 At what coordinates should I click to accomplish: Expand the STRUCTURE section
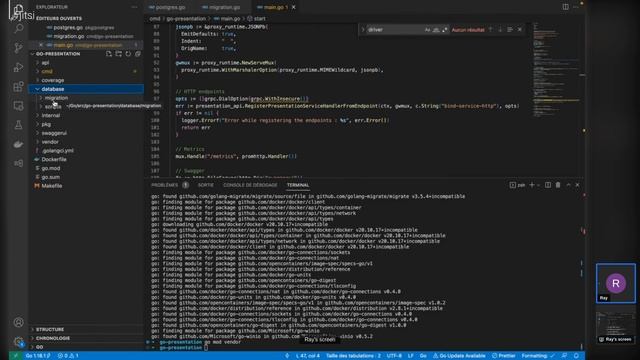coord(50,329)
